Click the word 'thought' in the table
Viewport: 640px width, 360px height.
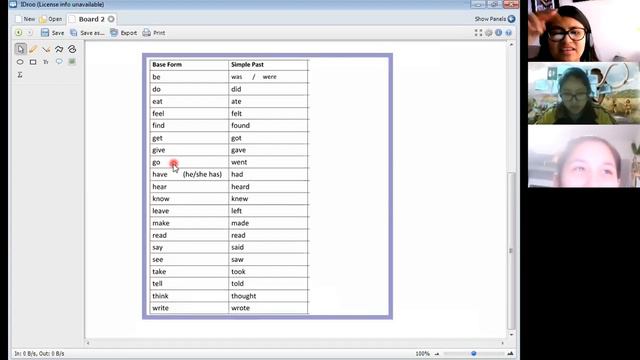click(244, 296)
